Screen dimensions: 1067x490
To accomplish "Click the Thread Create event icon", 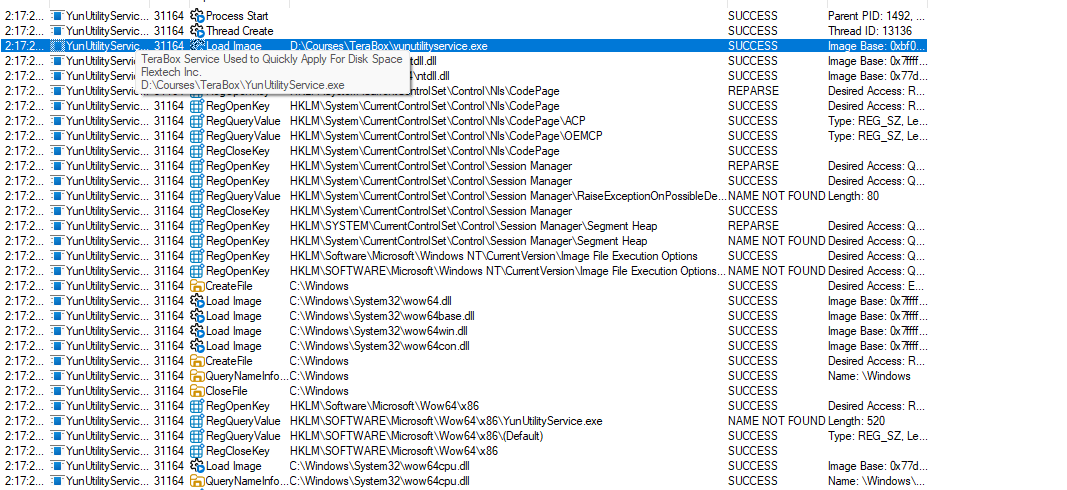I will coord(197,31).
